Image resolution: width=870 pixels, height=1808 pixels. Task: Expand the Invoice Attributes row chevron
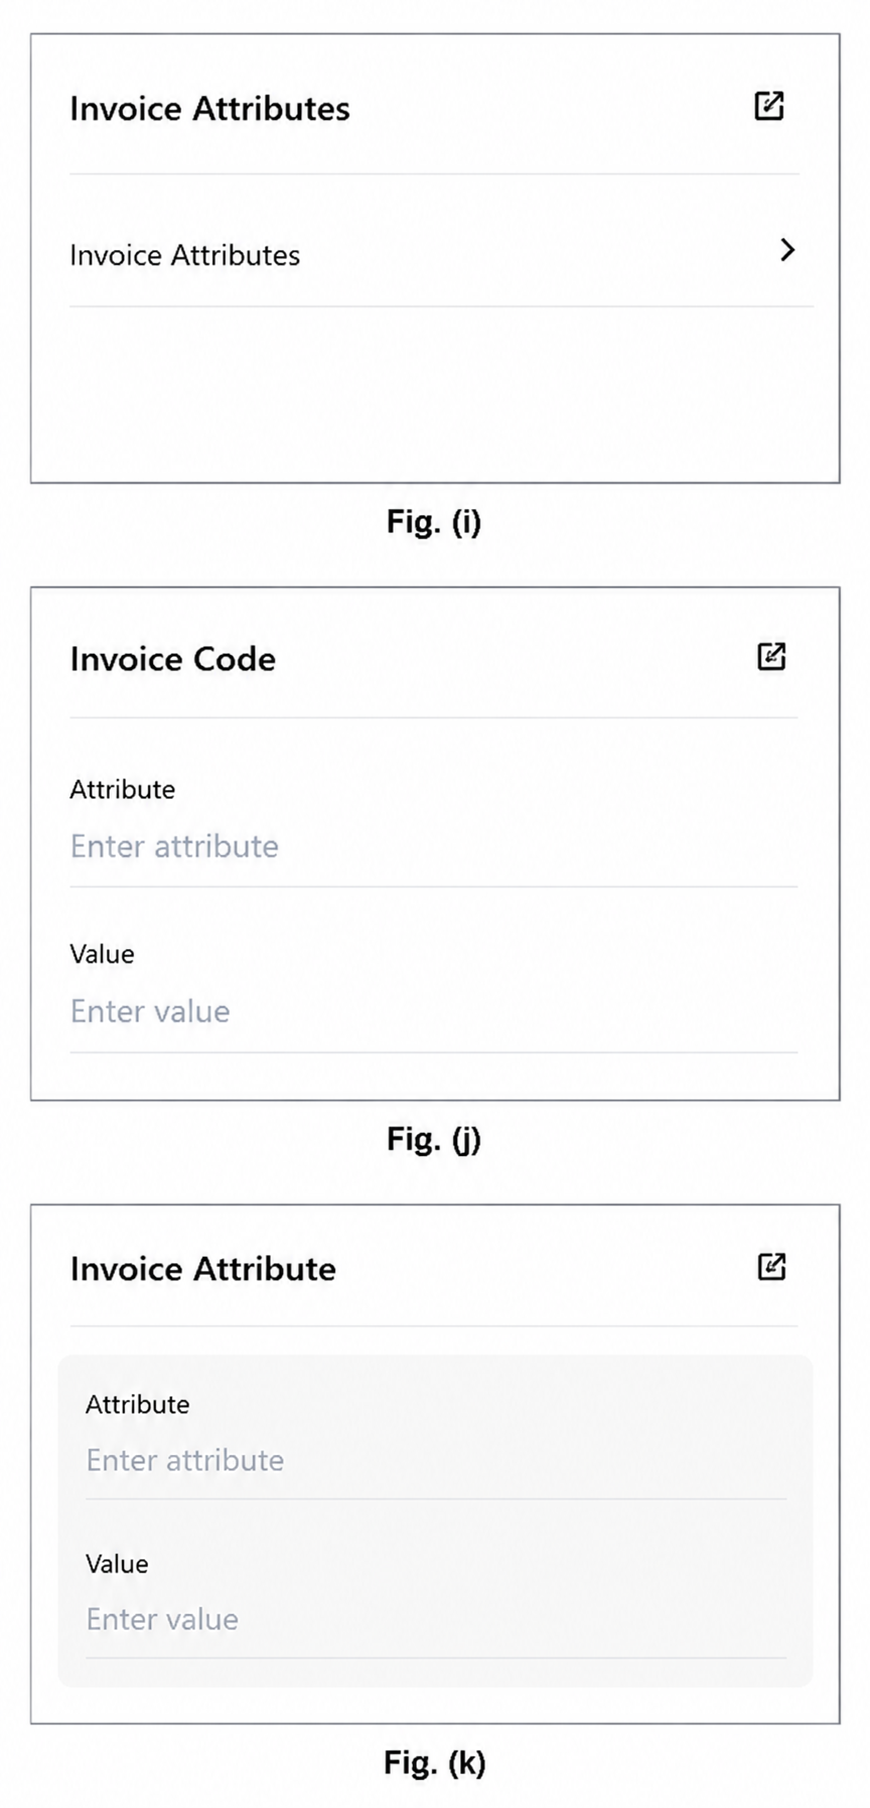point(787,250)
